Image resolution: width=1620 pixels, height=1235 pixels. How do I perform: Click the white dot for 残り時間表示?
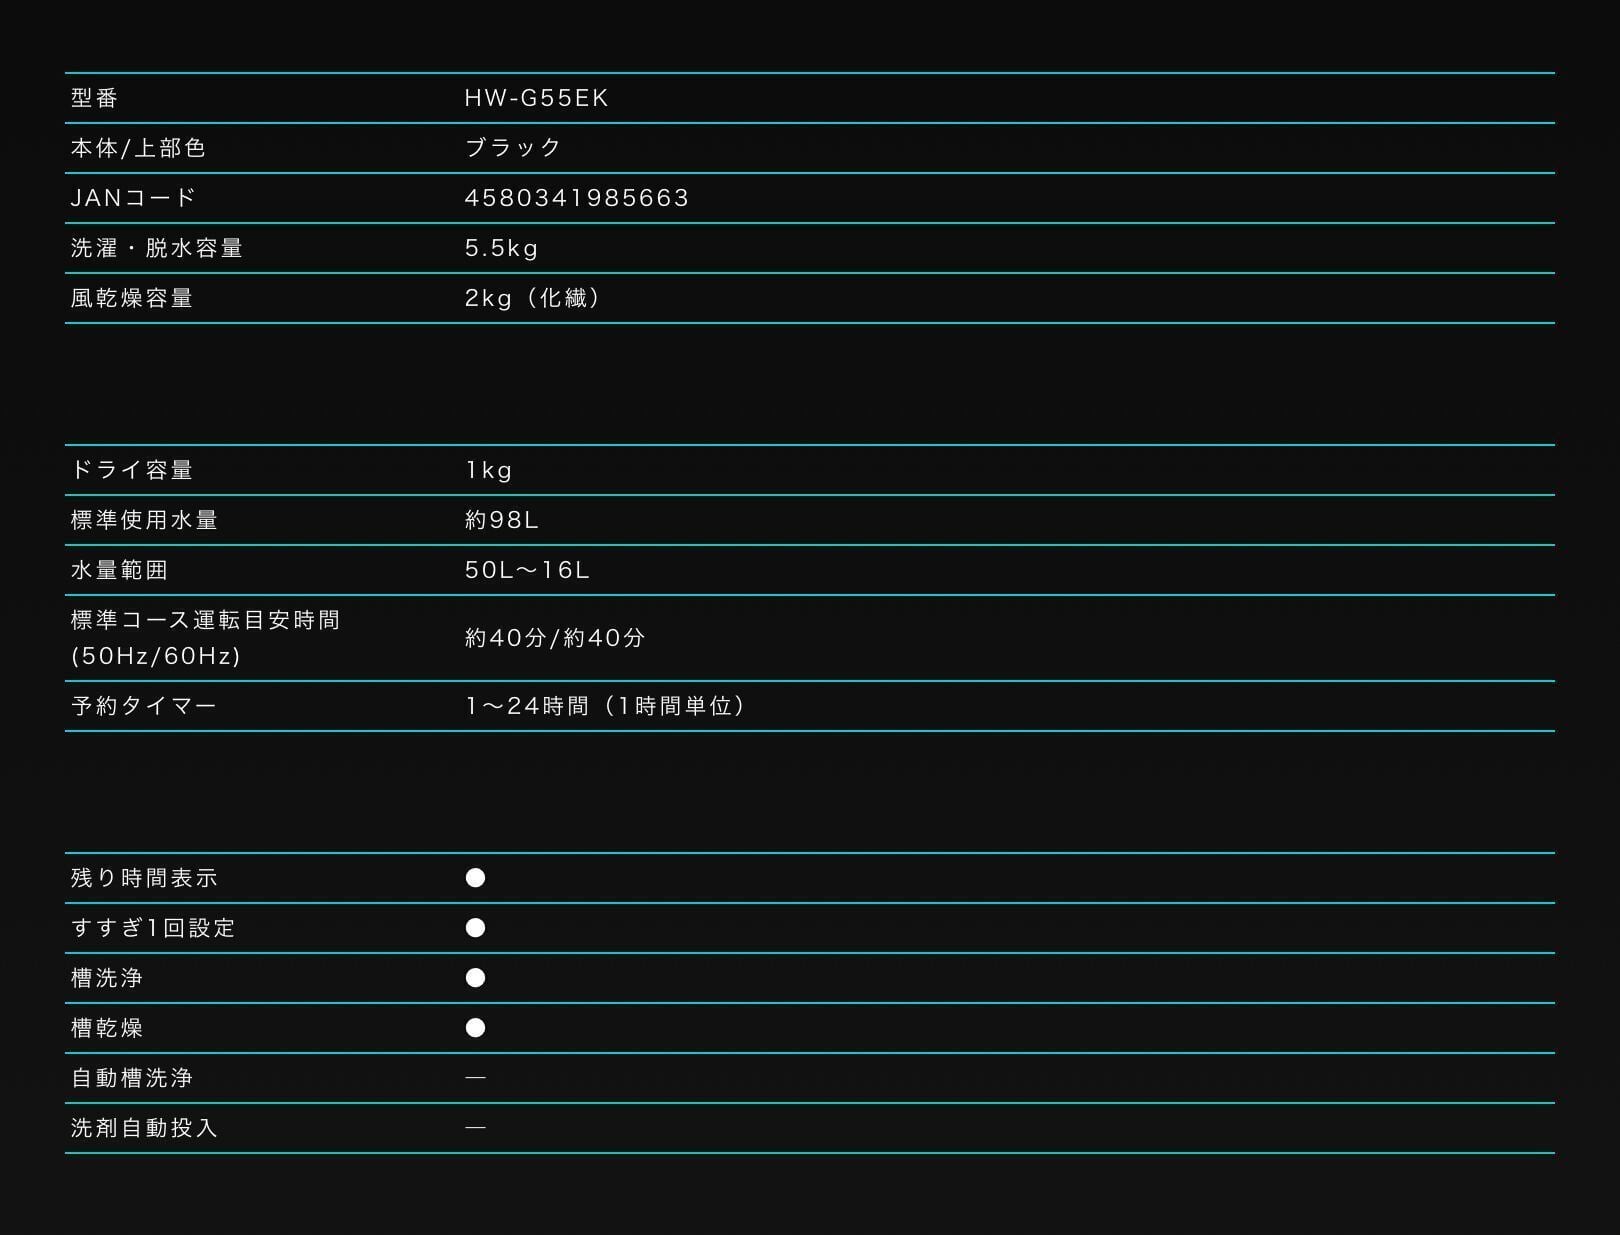[x=476, y=878]
